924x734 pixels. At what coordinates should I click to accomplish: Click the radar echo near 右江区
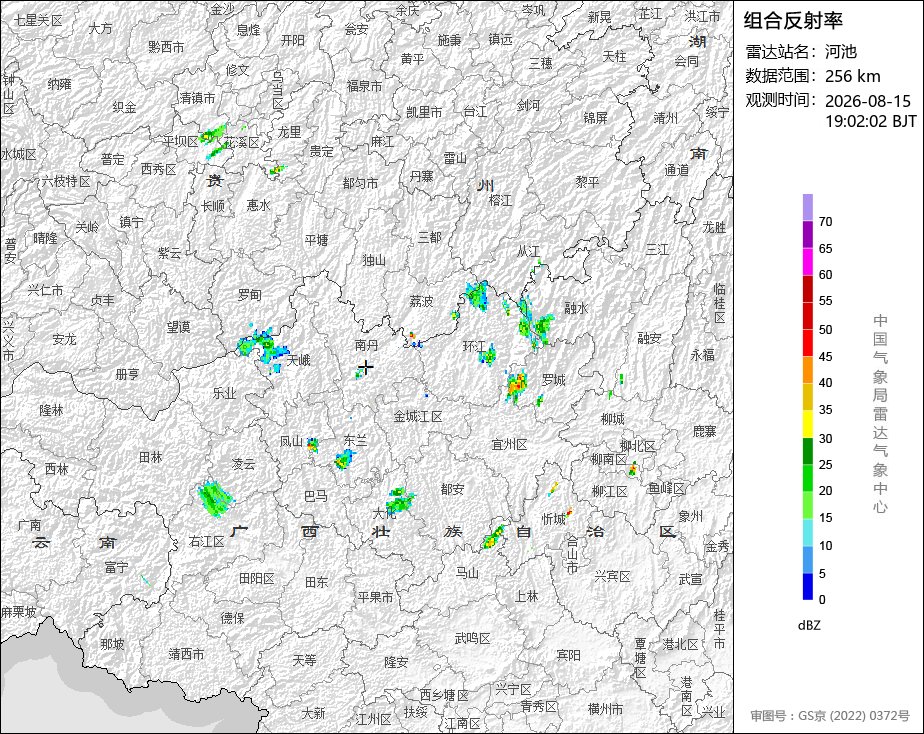pyautogui.click(x=214, y=498)
